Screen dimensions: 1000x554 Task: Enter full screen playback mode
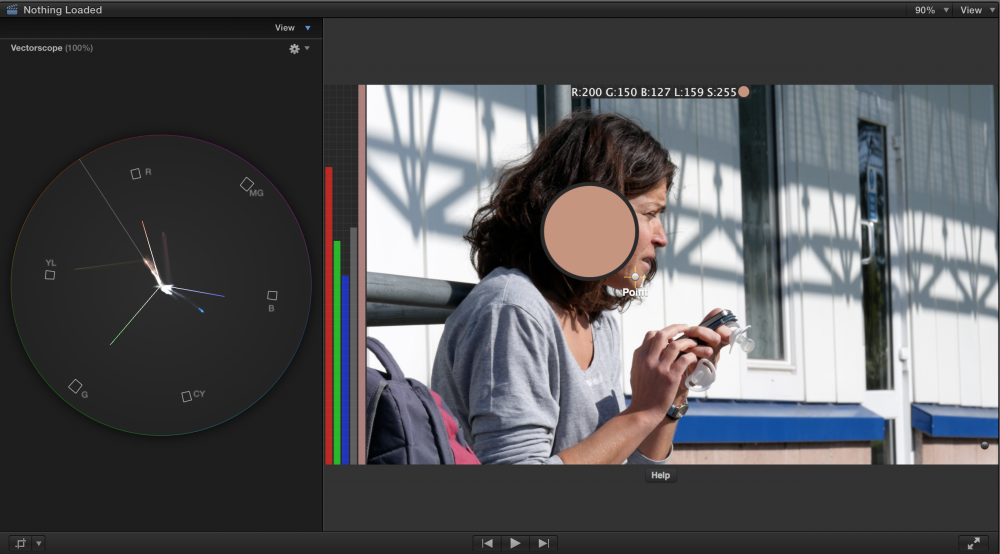coord(973,543)
